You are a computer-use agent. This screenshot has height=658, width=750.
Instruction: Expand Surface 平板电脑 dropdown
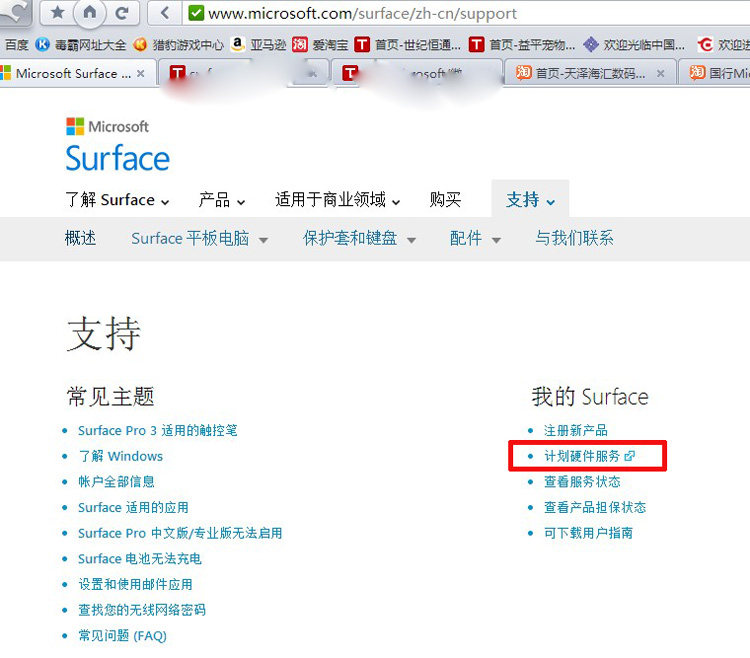[199, 238]
